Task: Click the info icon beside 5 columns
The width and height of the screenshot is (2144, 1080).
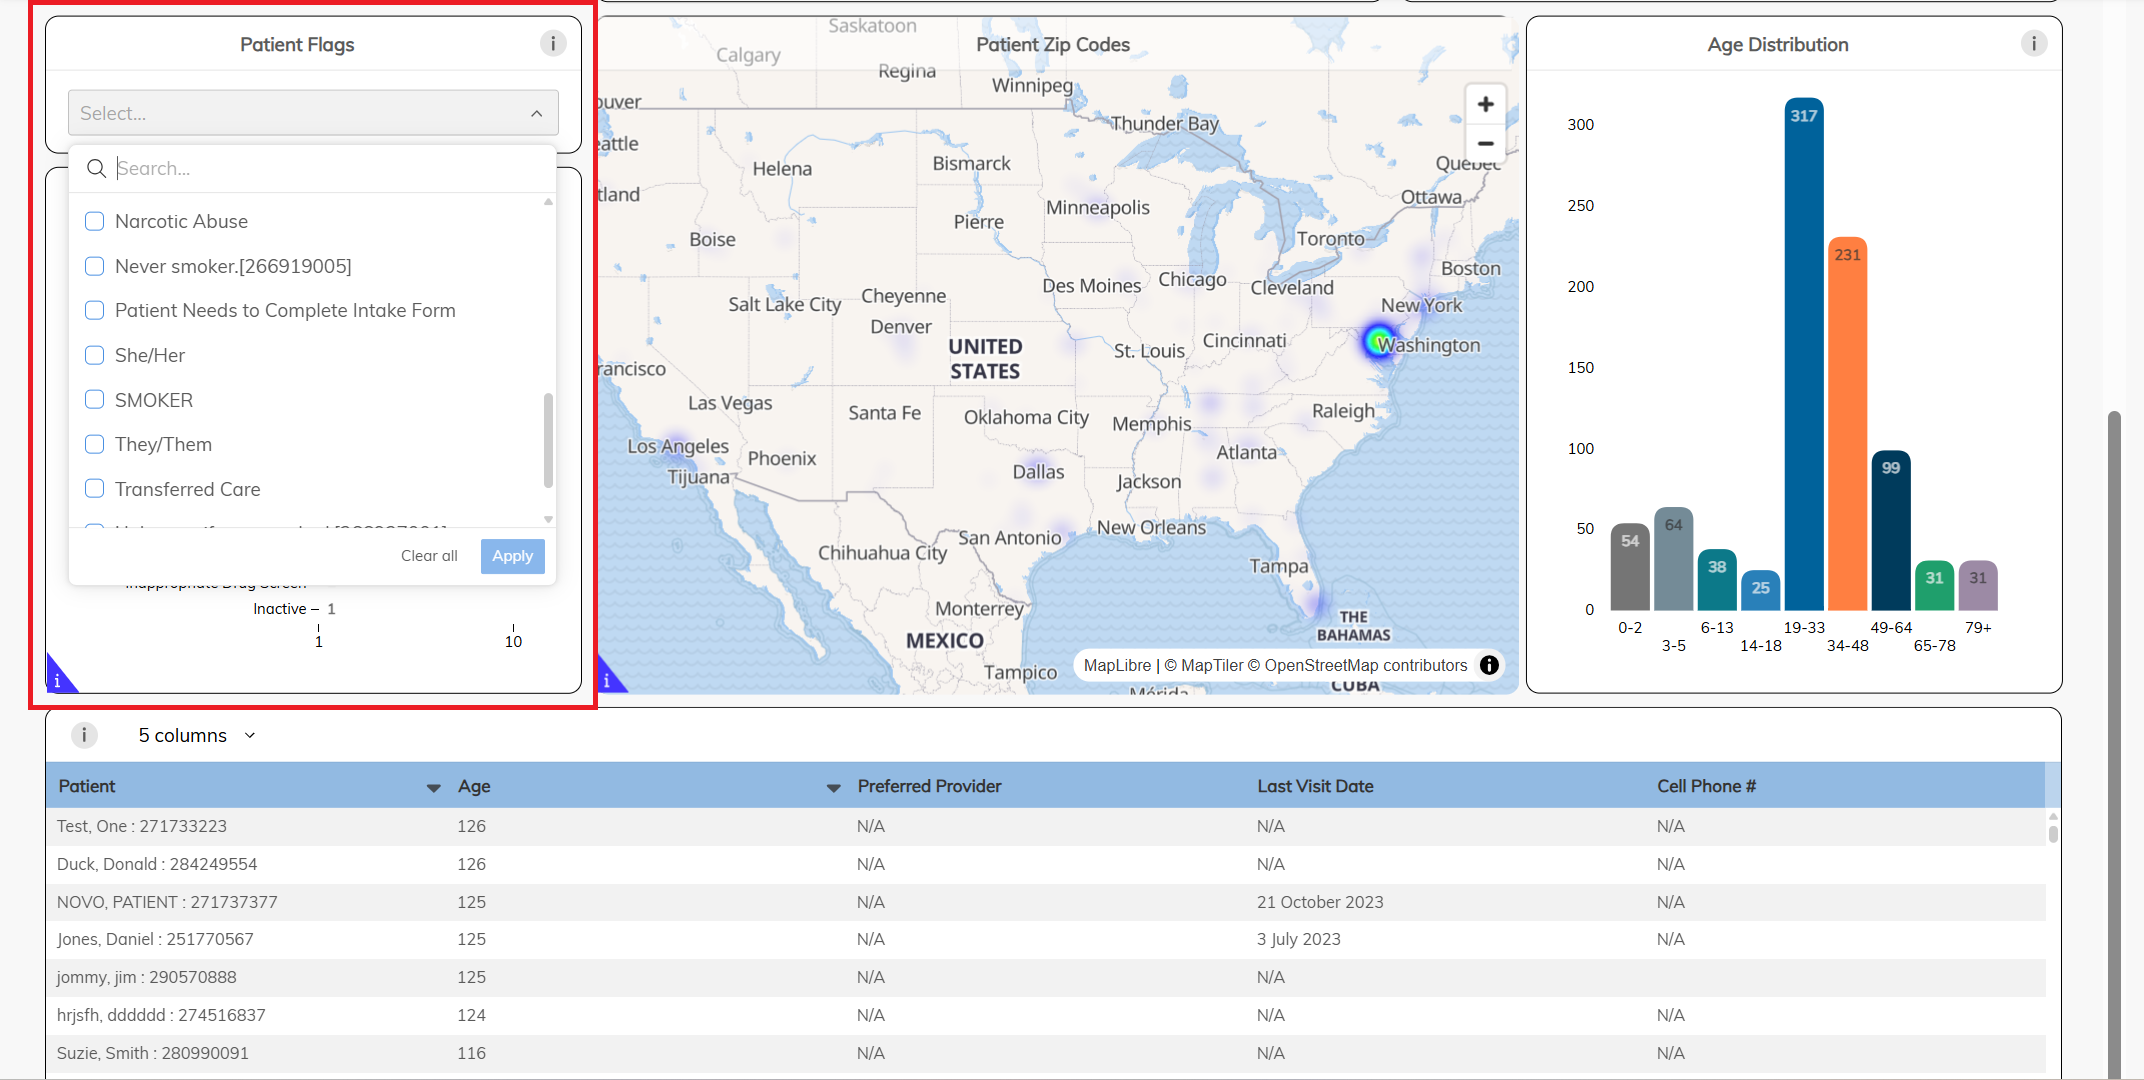Action: pyautogui.click(x=84, y=735)
